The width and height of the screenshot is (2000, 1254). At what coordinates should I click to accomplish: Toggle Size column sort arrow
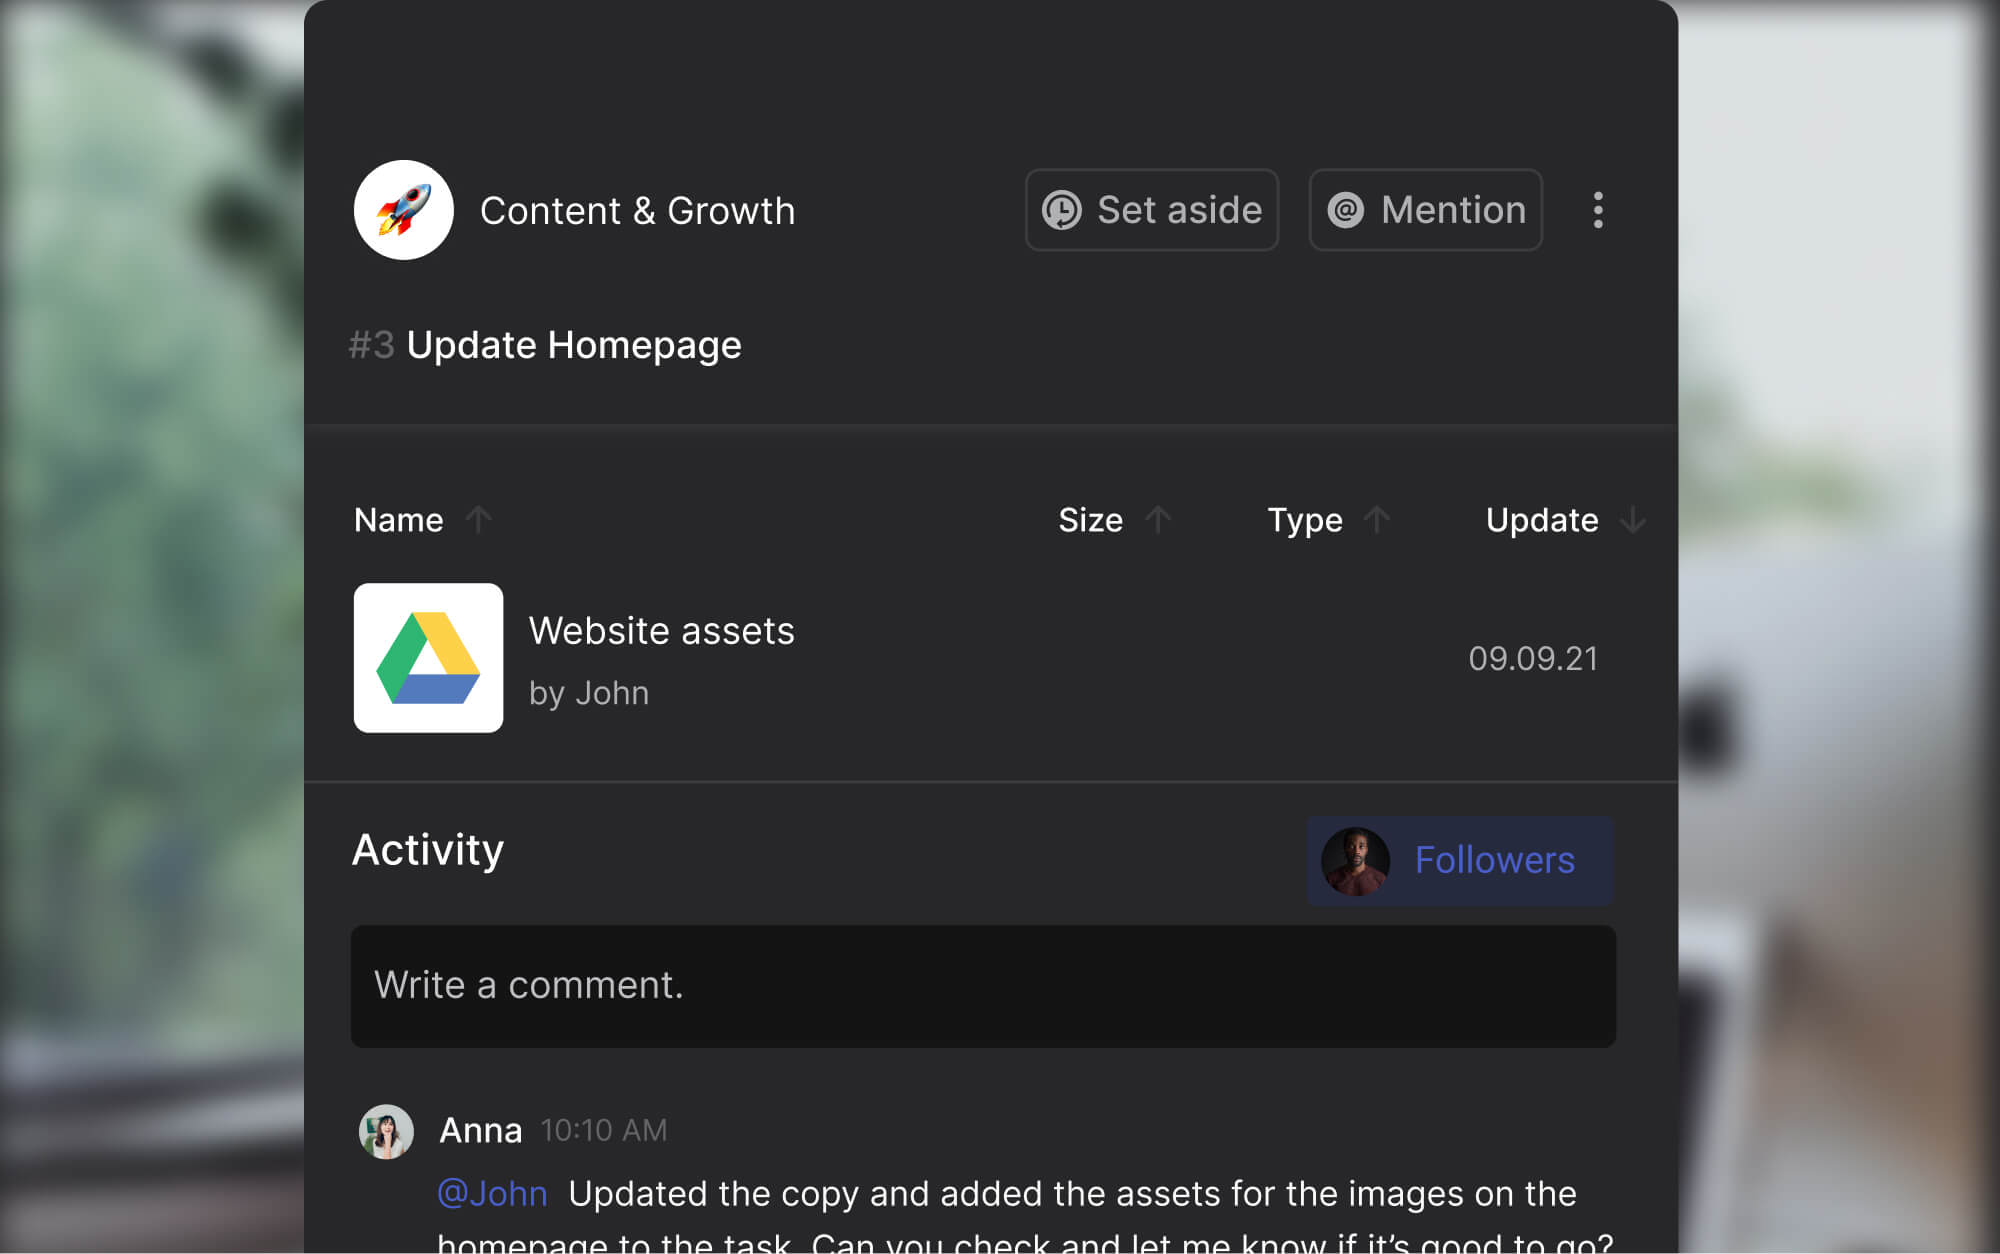coord(1158,520)
